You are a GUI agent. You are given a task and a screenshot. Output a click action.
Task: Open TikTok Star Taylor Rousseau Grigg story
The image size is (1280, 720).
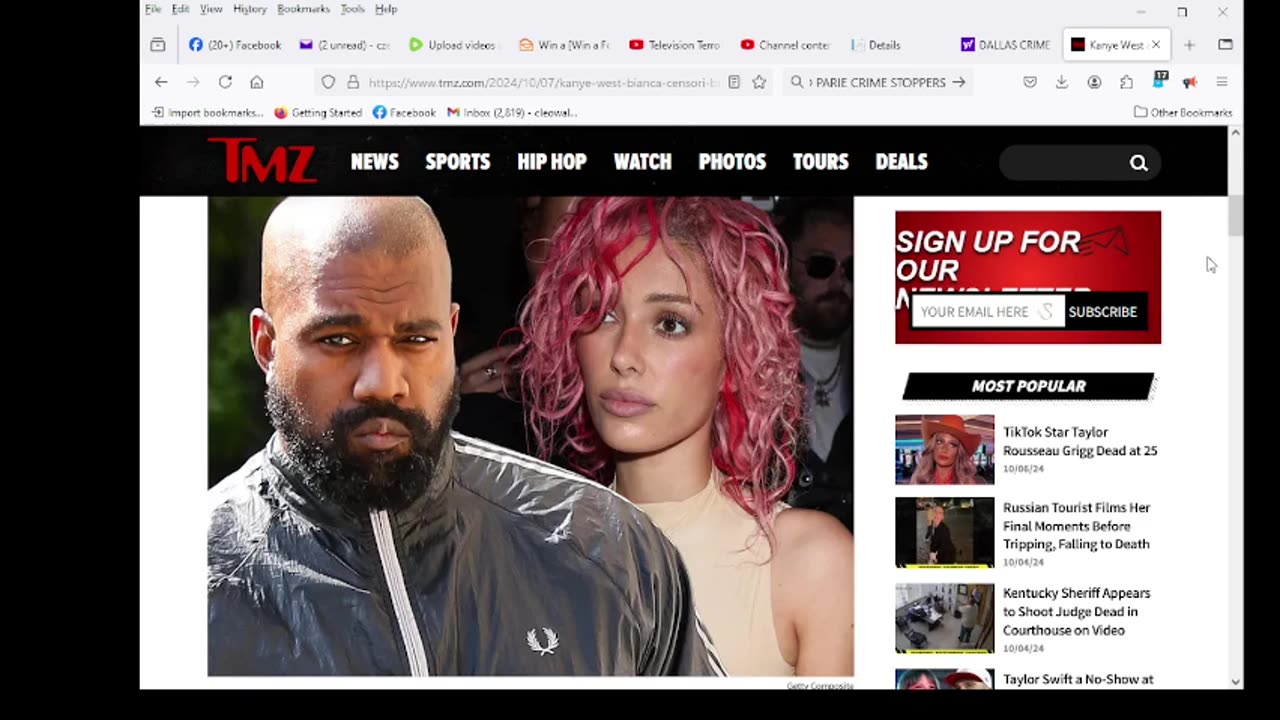pyautogui.click(x=1080, y=441)
